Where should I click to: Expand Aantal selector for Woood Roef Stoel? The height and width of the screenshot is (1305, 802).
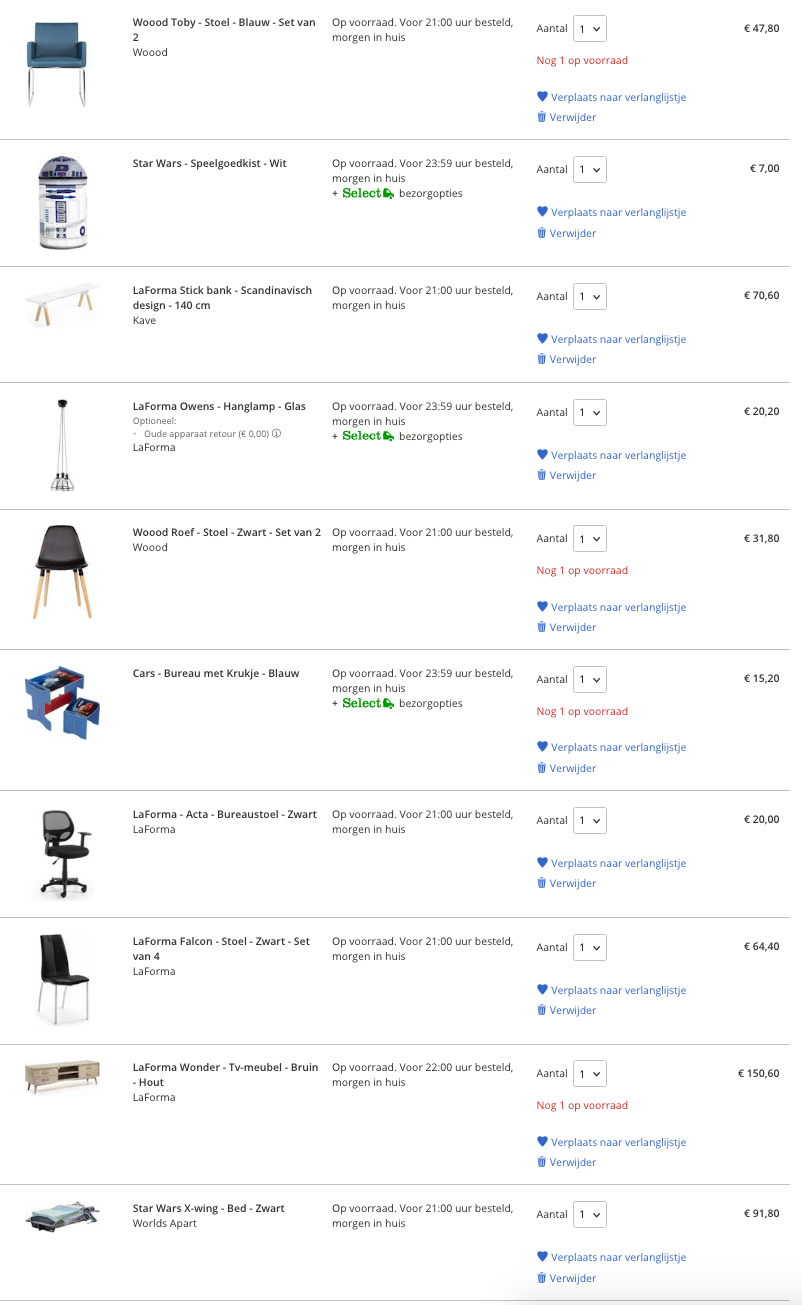pos(590,539)
